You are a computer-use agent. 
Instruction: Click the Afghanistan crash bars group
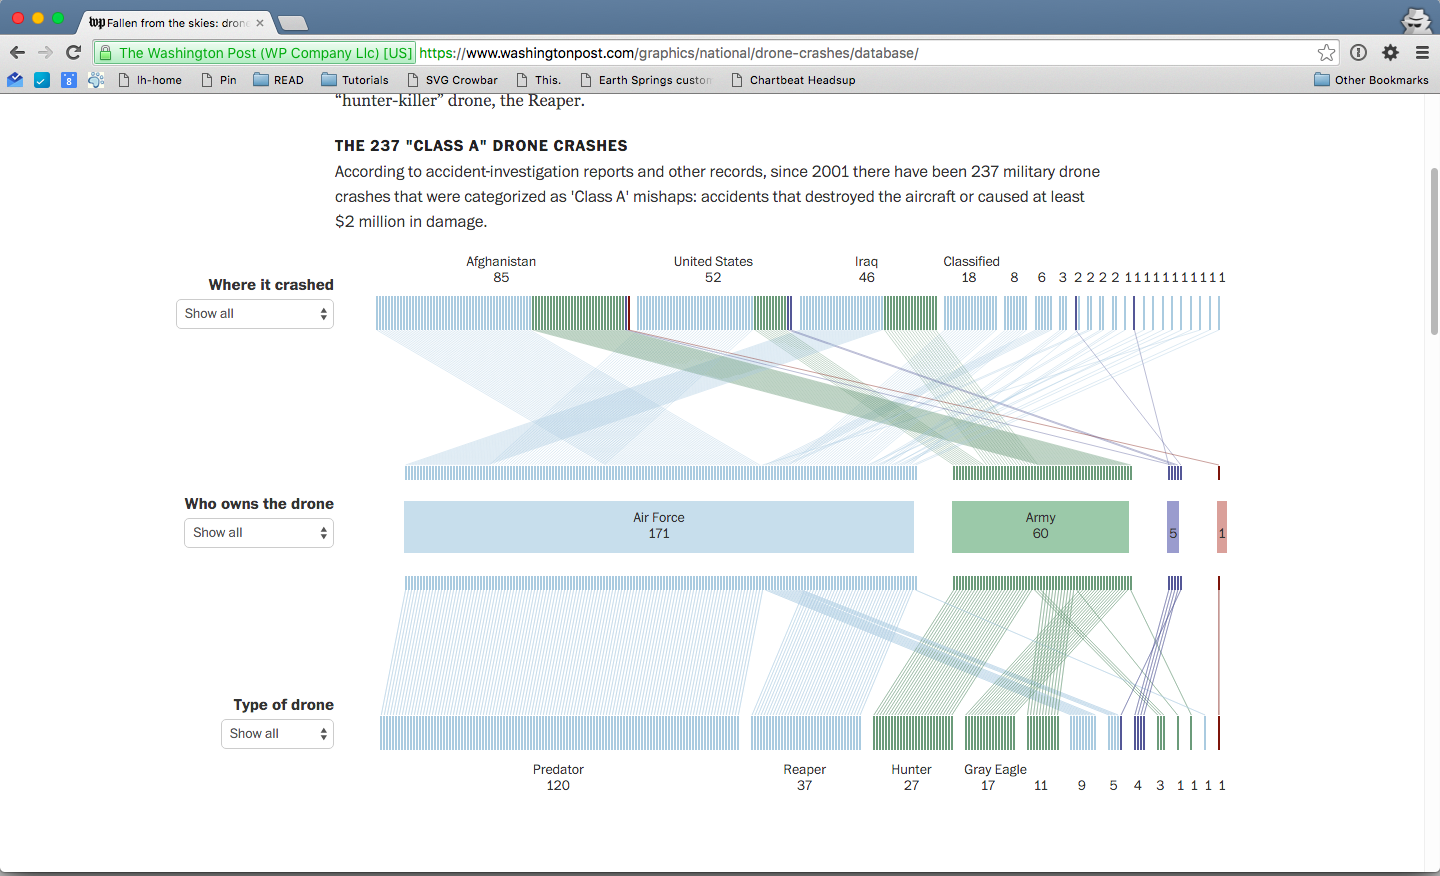coord(503,313)
